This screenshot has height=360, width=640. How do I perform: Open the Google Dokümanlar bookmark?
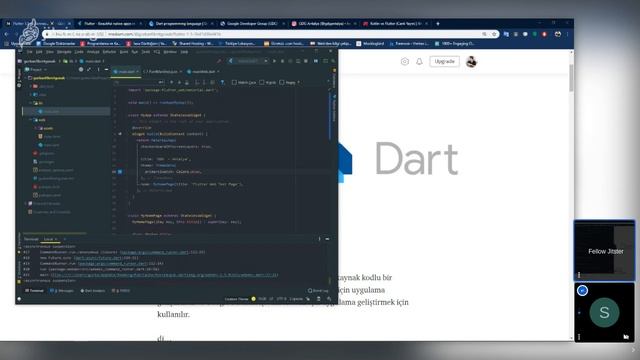pos(56,43)
